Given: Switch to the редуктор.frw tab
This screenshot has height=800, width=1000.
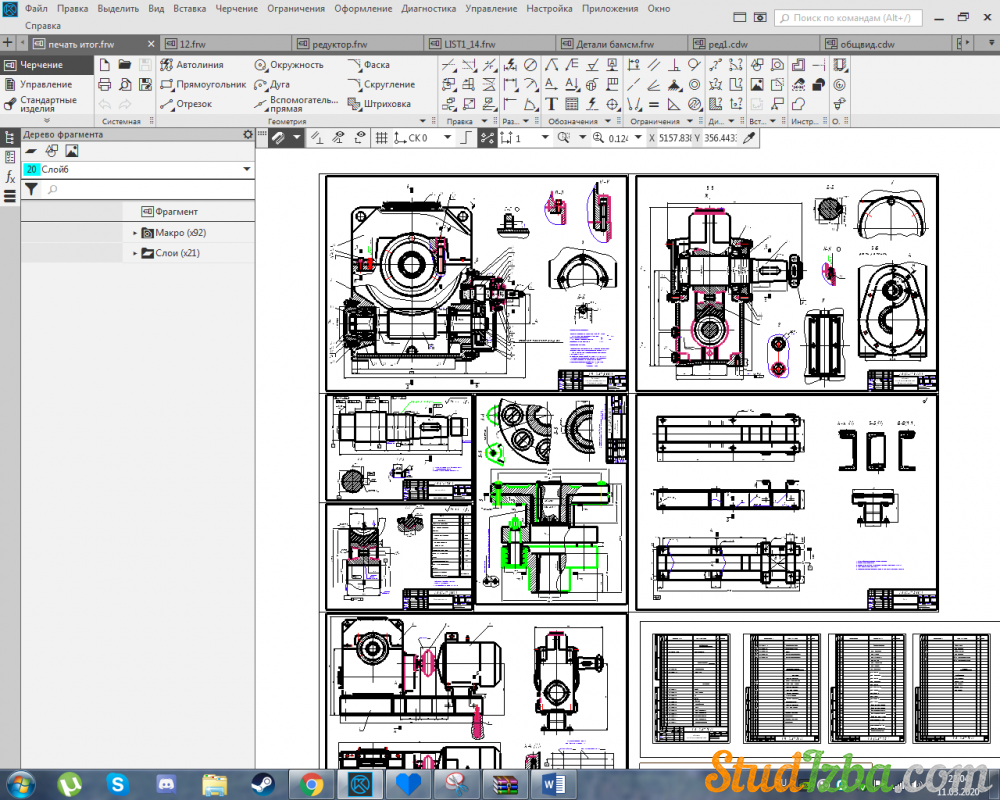Looking at the screenshot, I should click(x=342, y=44).
